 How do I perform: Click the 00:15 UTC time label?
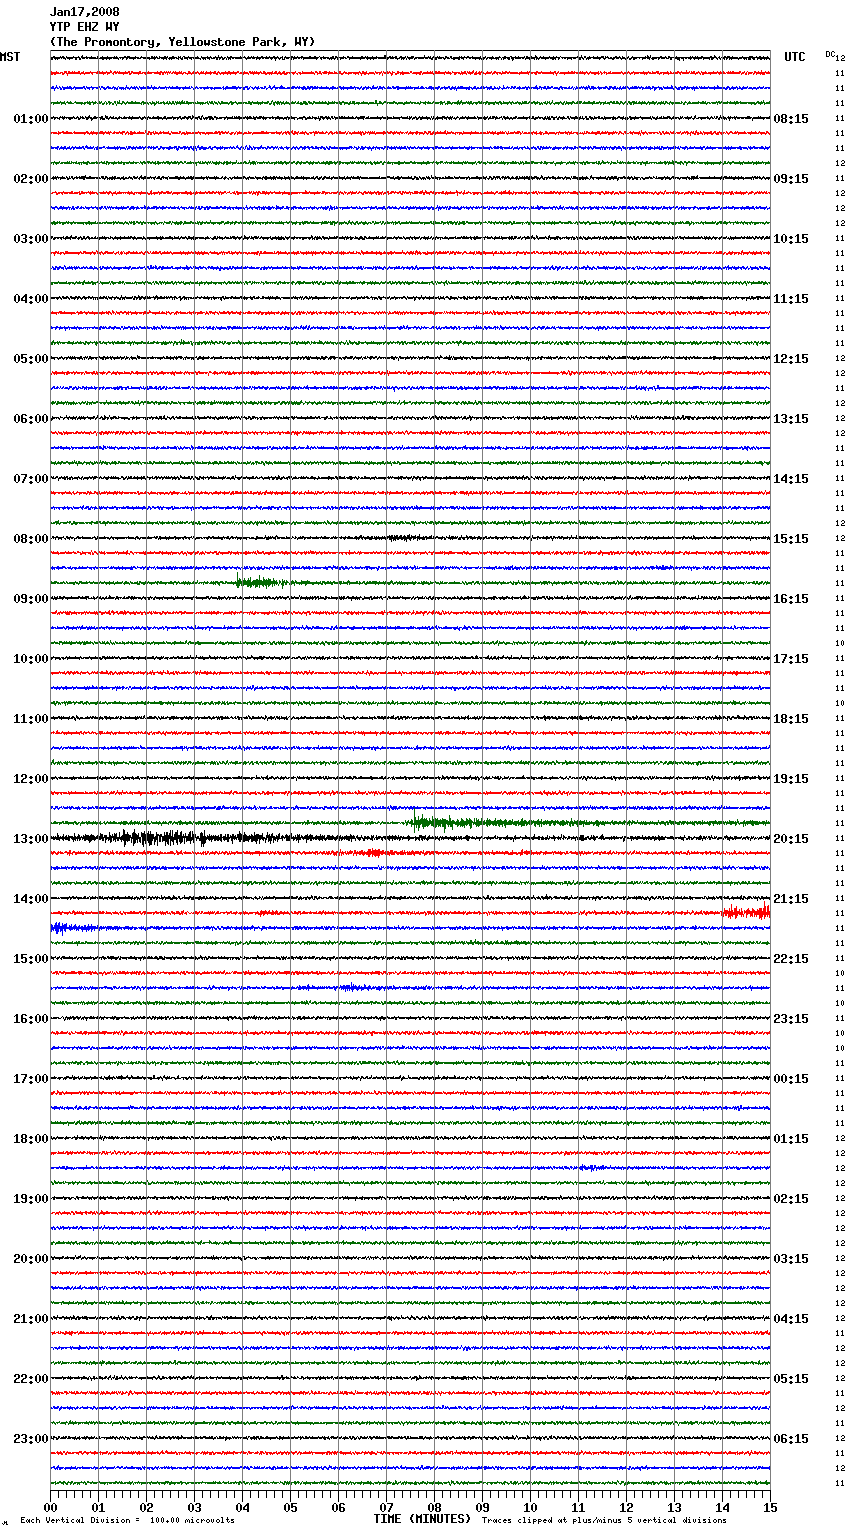click(791, 1079)
